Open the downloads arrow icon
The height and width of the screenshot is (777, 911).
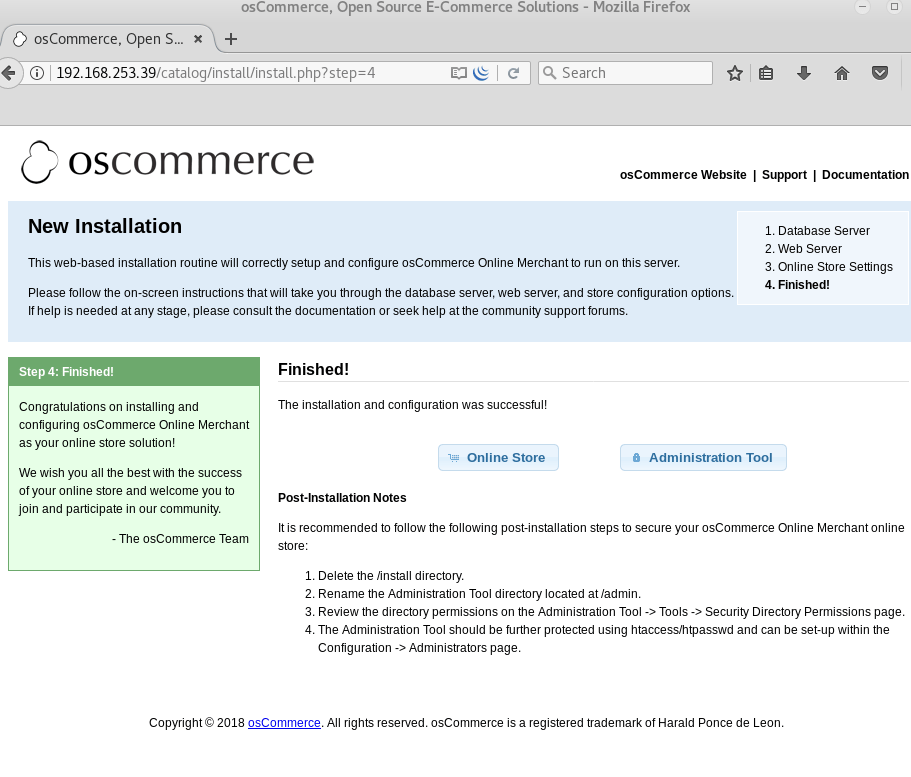803,73
